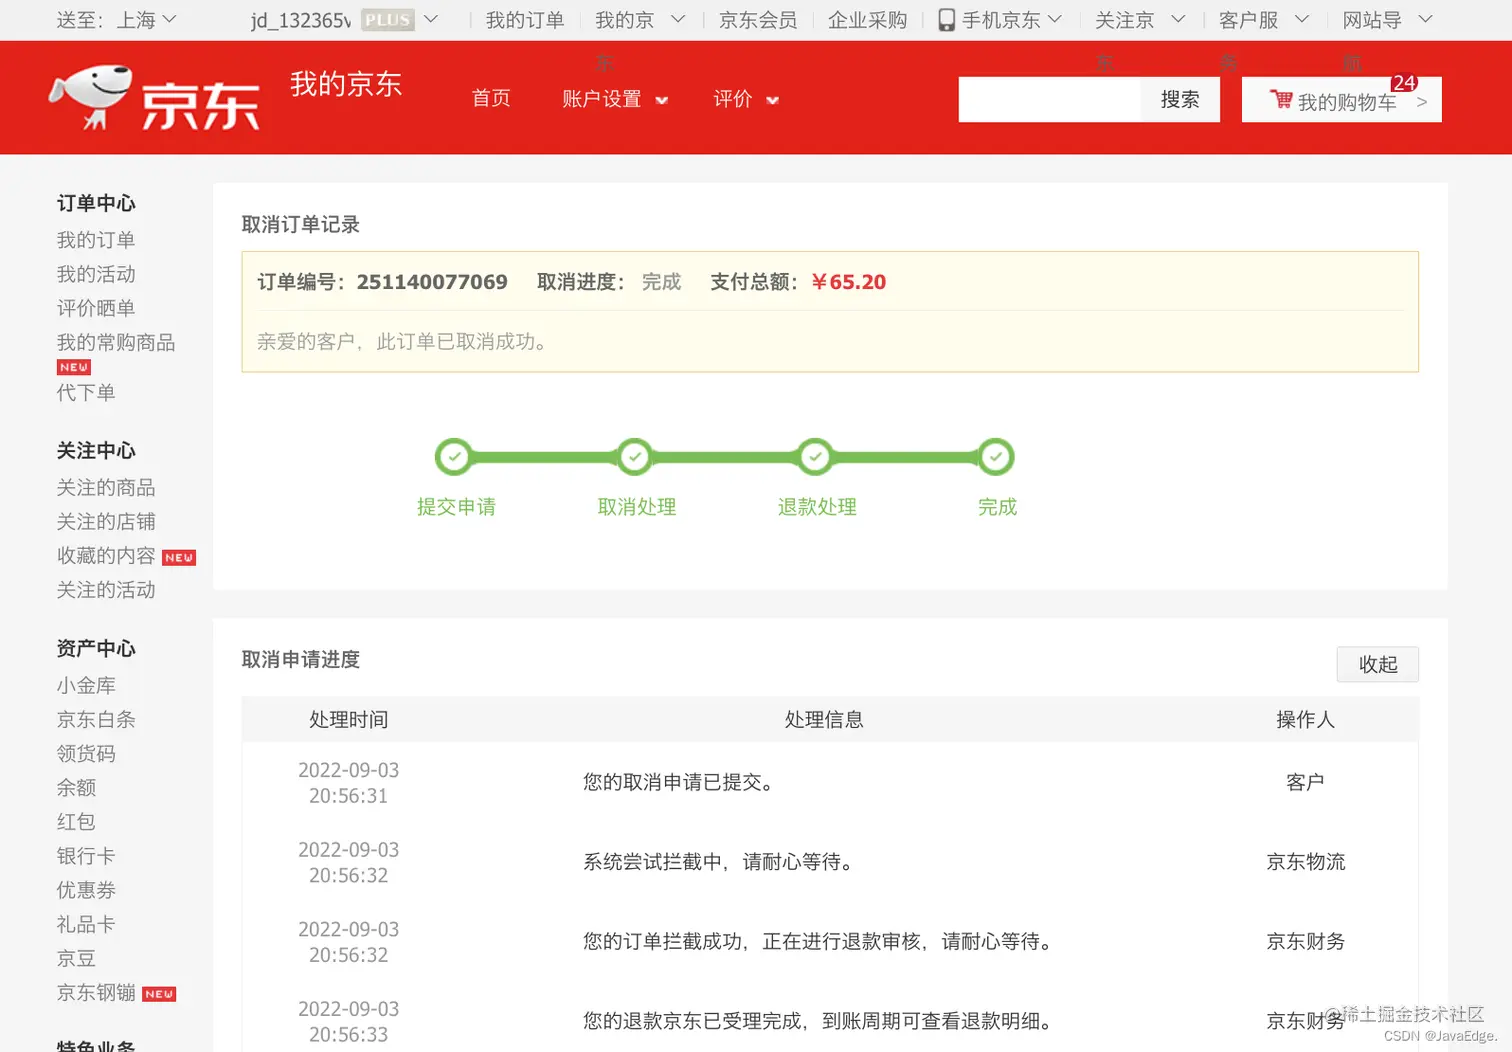Click the 完成 step checkmark

(x=996, y=457)
